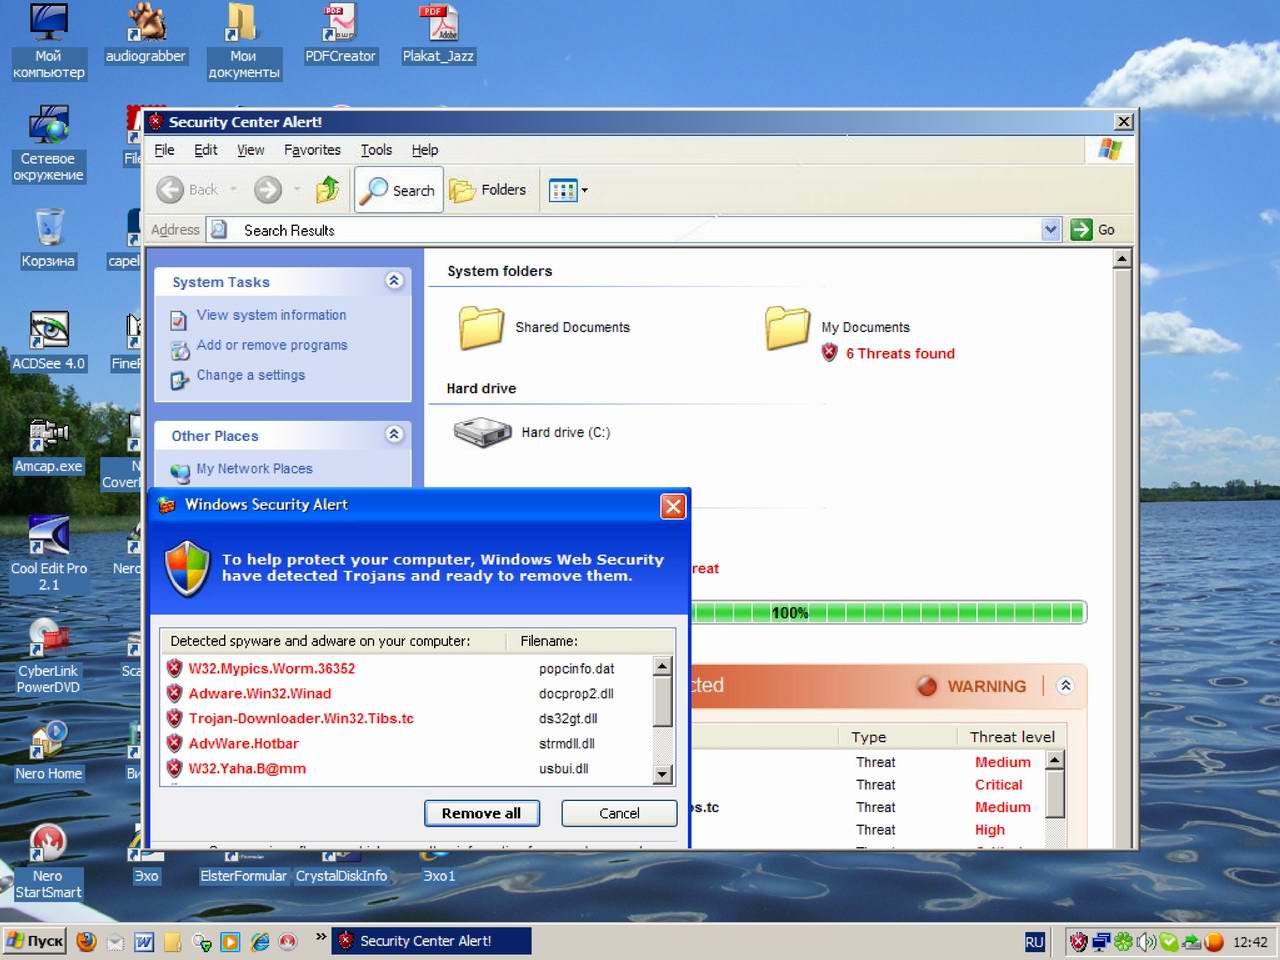This screenshot has height=960, width=1280.
Task: Select W32.Mypics.Worm.36352 in the detected list
Action: pyautogui.click(x=271, y=669)
